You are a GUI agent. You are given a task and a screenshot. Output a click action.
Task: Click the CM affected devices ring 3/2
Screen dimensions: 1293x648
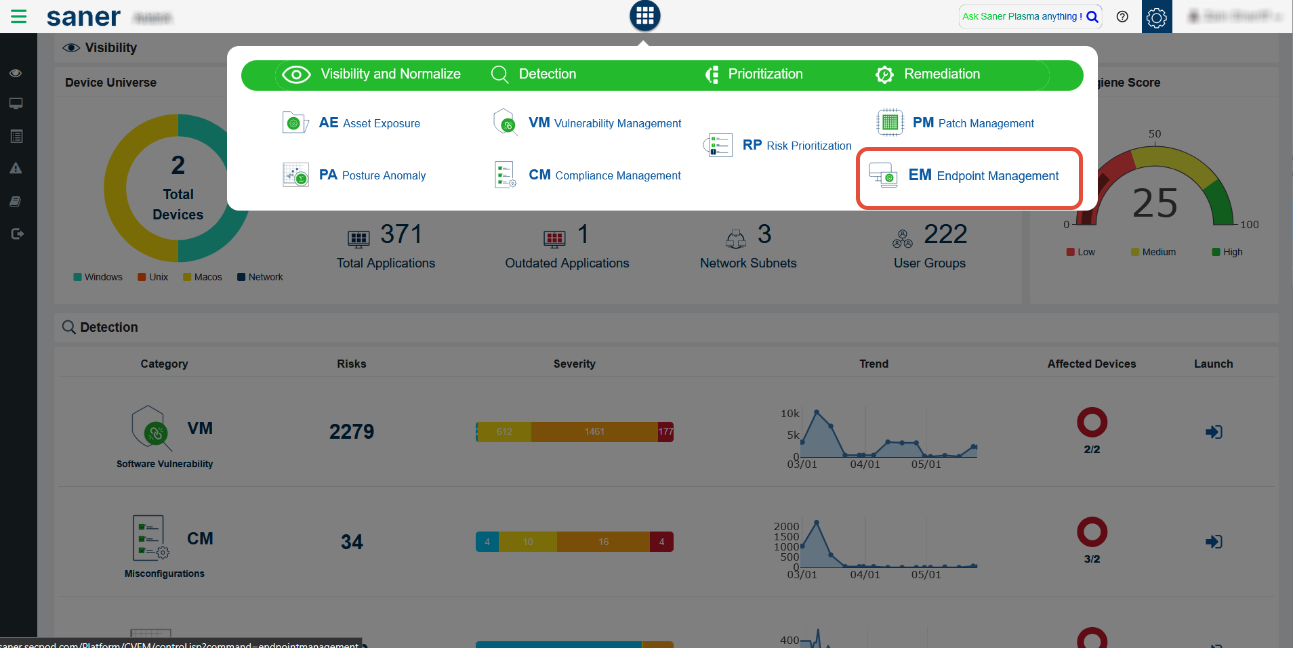(x=1091, y=532)
